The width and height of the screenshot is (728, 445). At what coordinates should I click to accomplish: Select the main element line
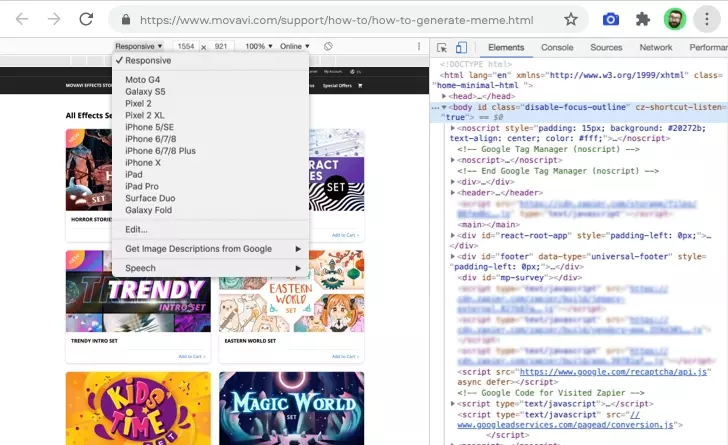pos(487,224)
